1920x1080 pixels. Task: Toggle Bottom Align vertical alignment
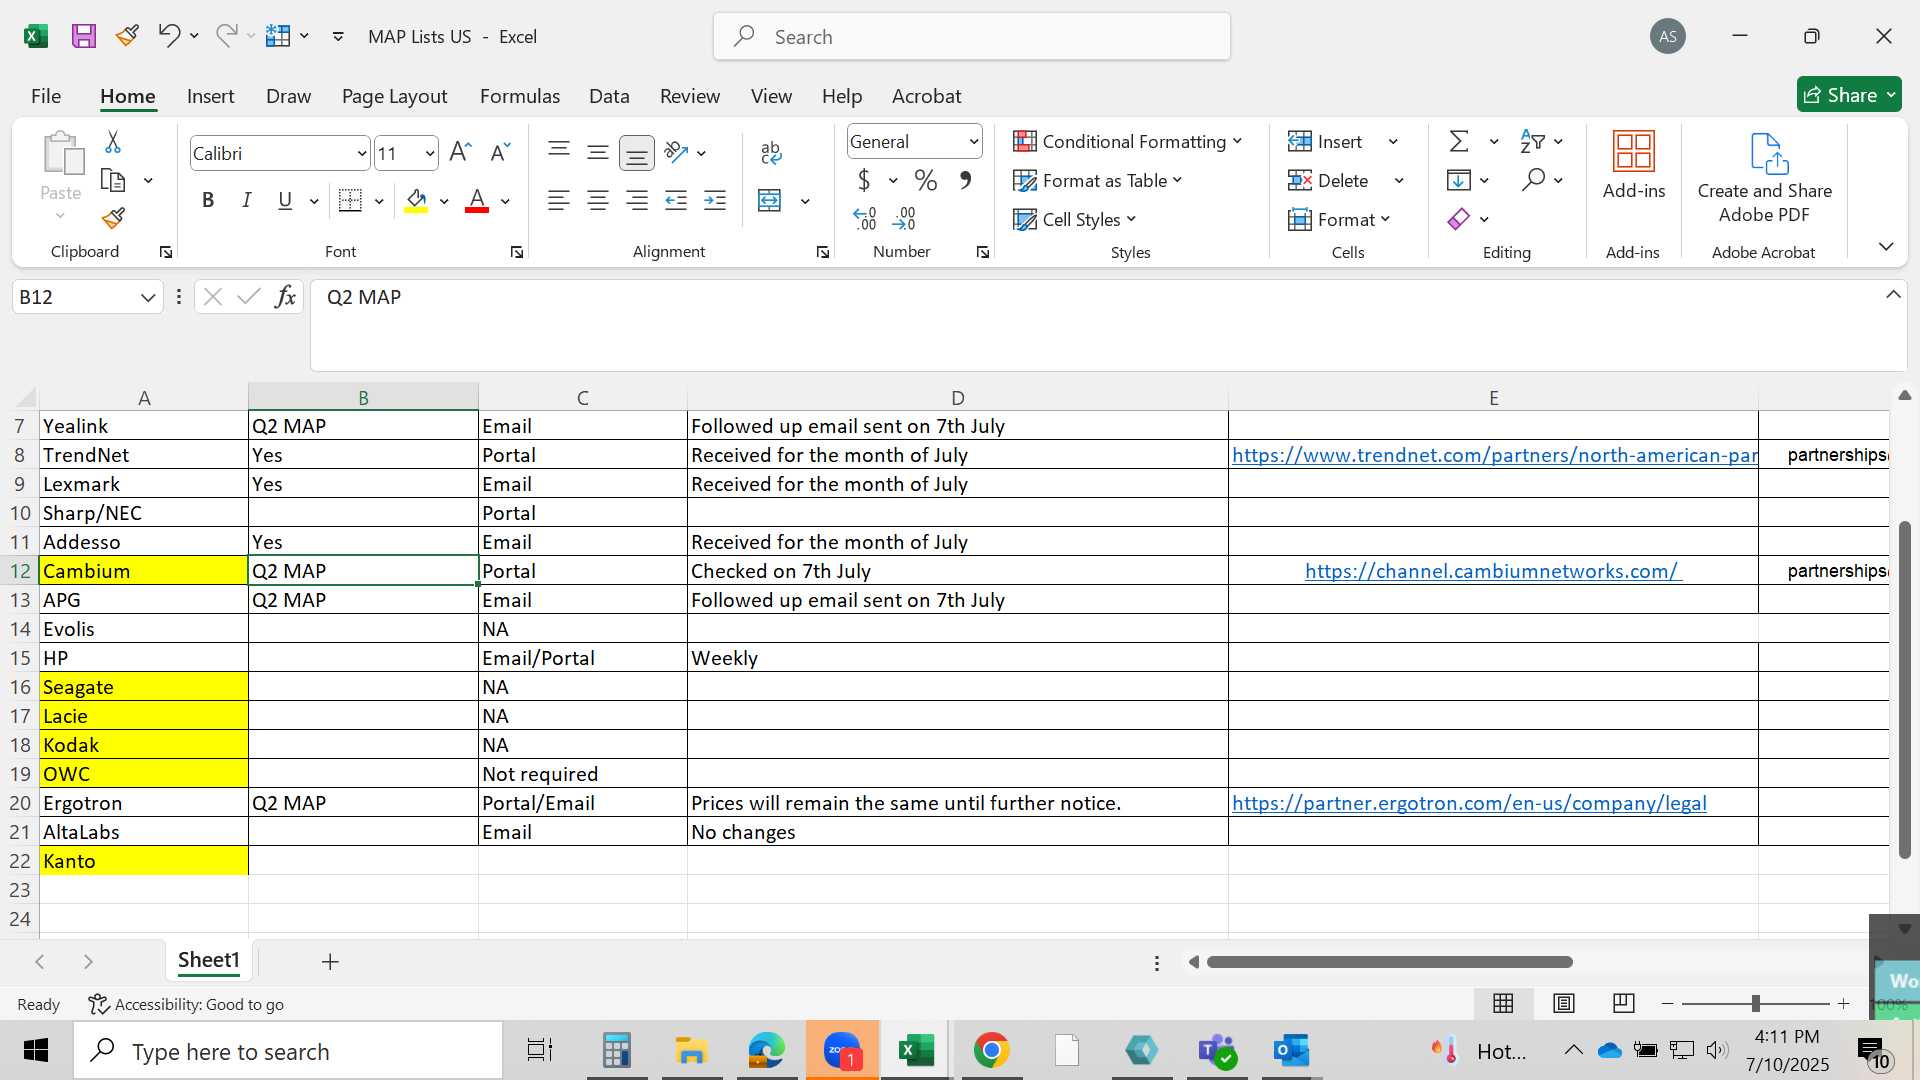637,152
